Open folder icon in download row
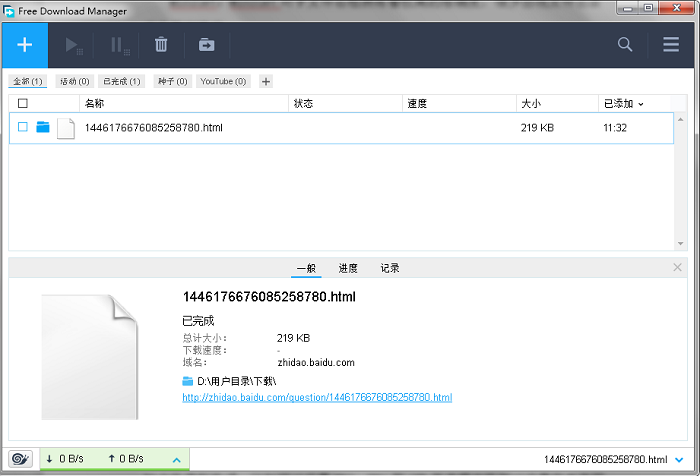700x476 pixels. click(x=43, y=127)
